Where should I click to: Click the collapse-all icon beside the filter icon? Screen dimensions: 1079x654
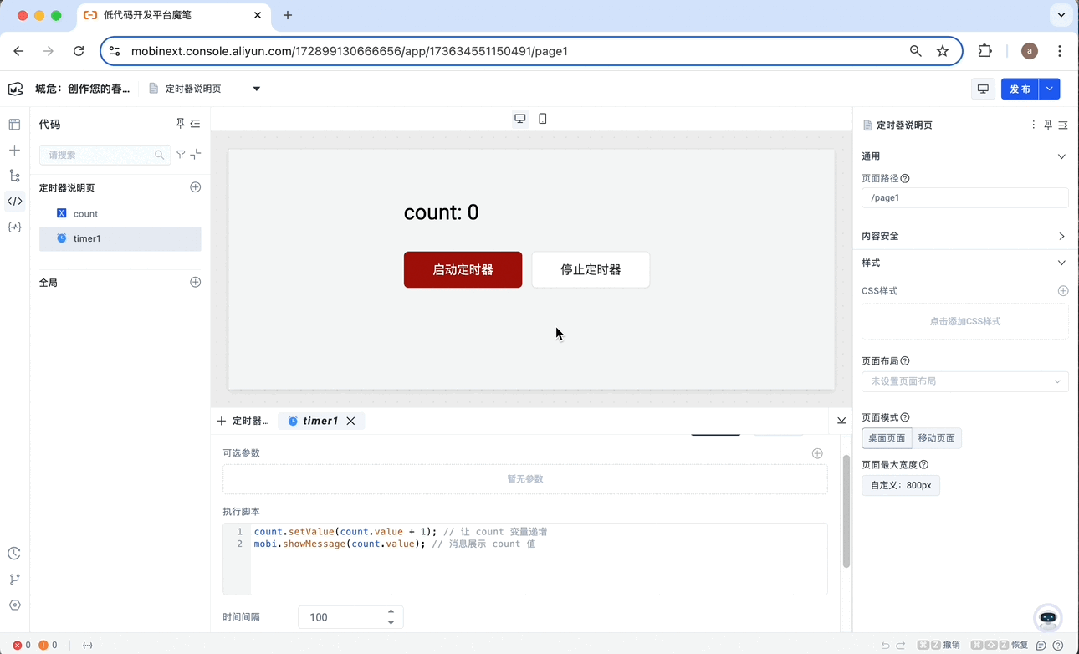coord(196,155)
